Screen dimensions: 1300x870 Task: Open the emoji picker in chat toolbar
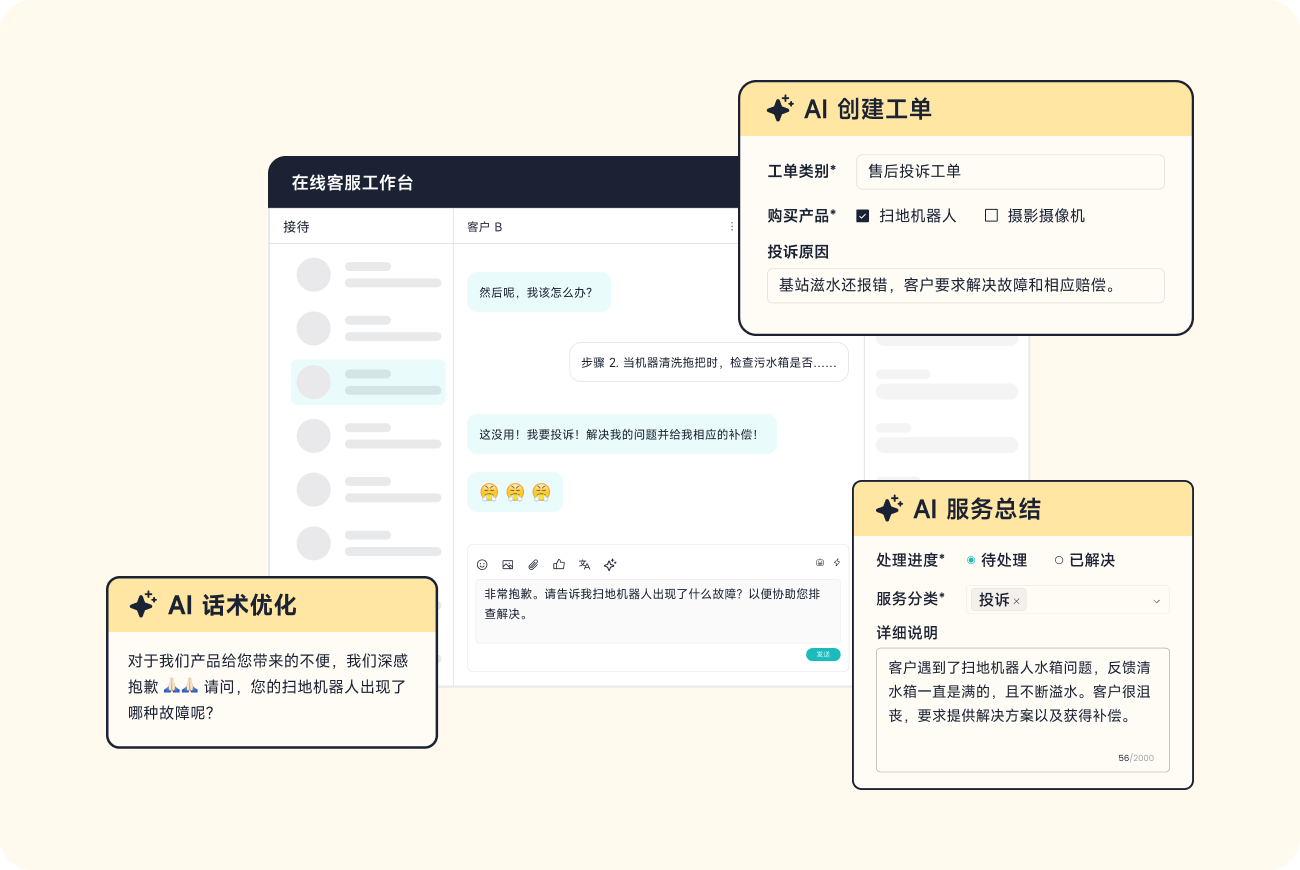pos(482,565)
